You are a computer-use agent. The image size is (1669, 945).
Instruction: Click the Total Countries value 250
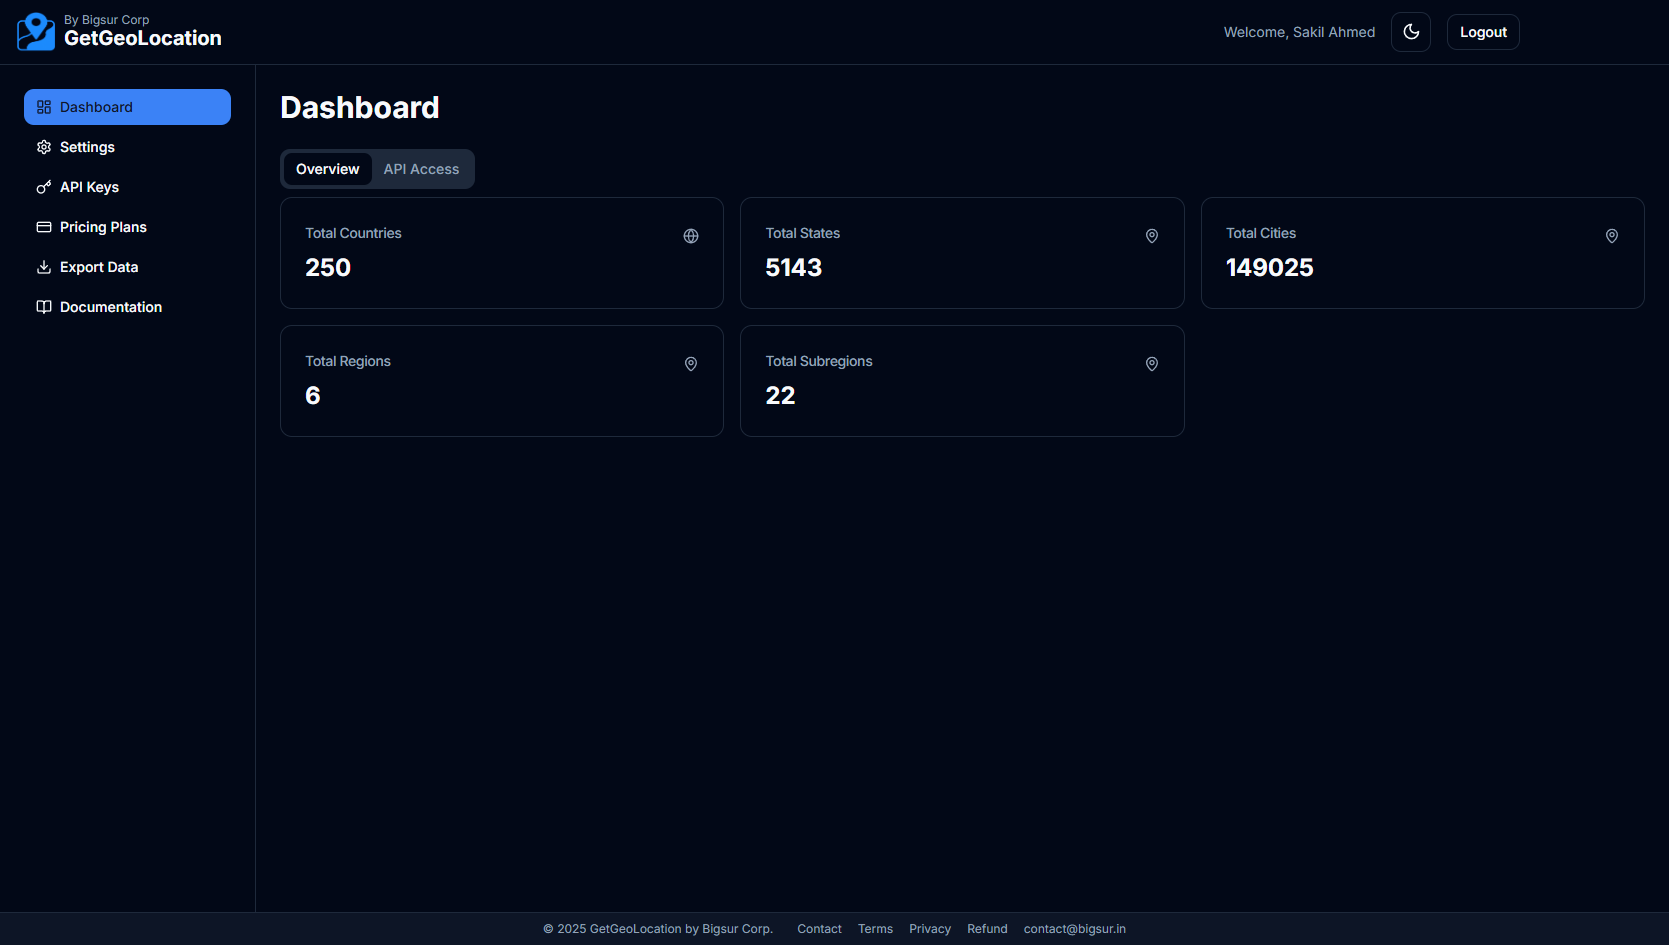tap(328, 267)
